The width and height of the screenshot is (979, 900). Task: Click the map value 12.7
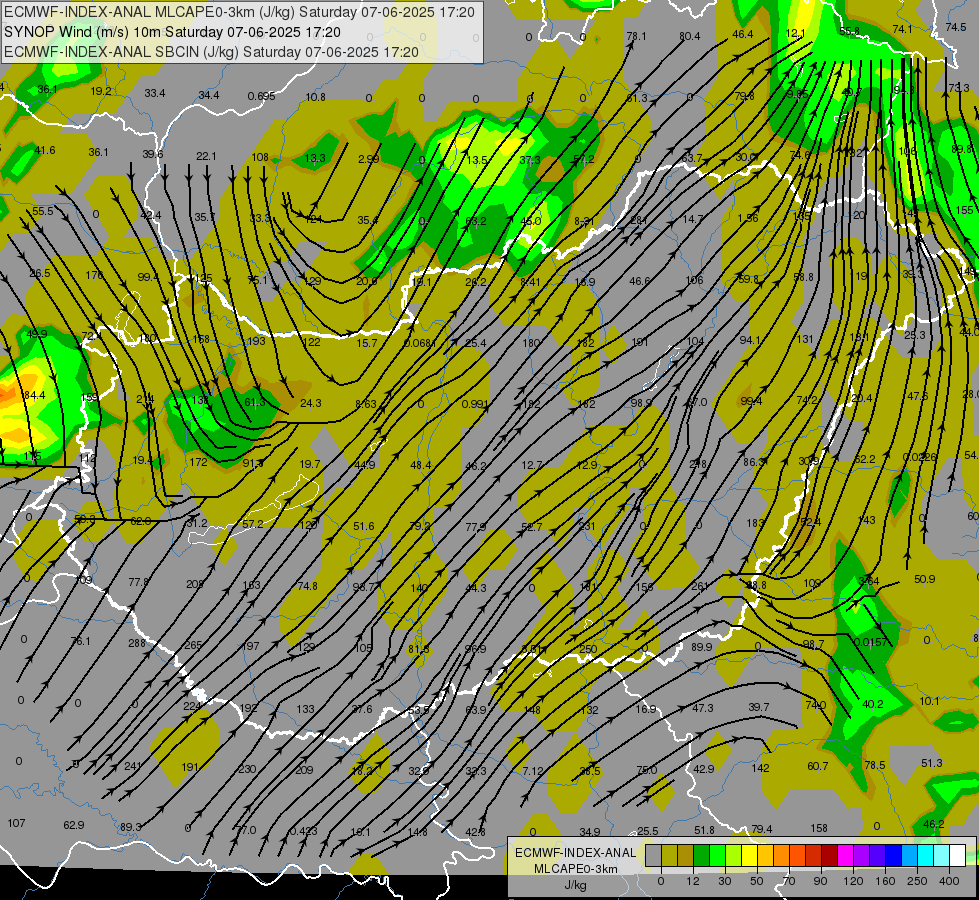[531, 465]
